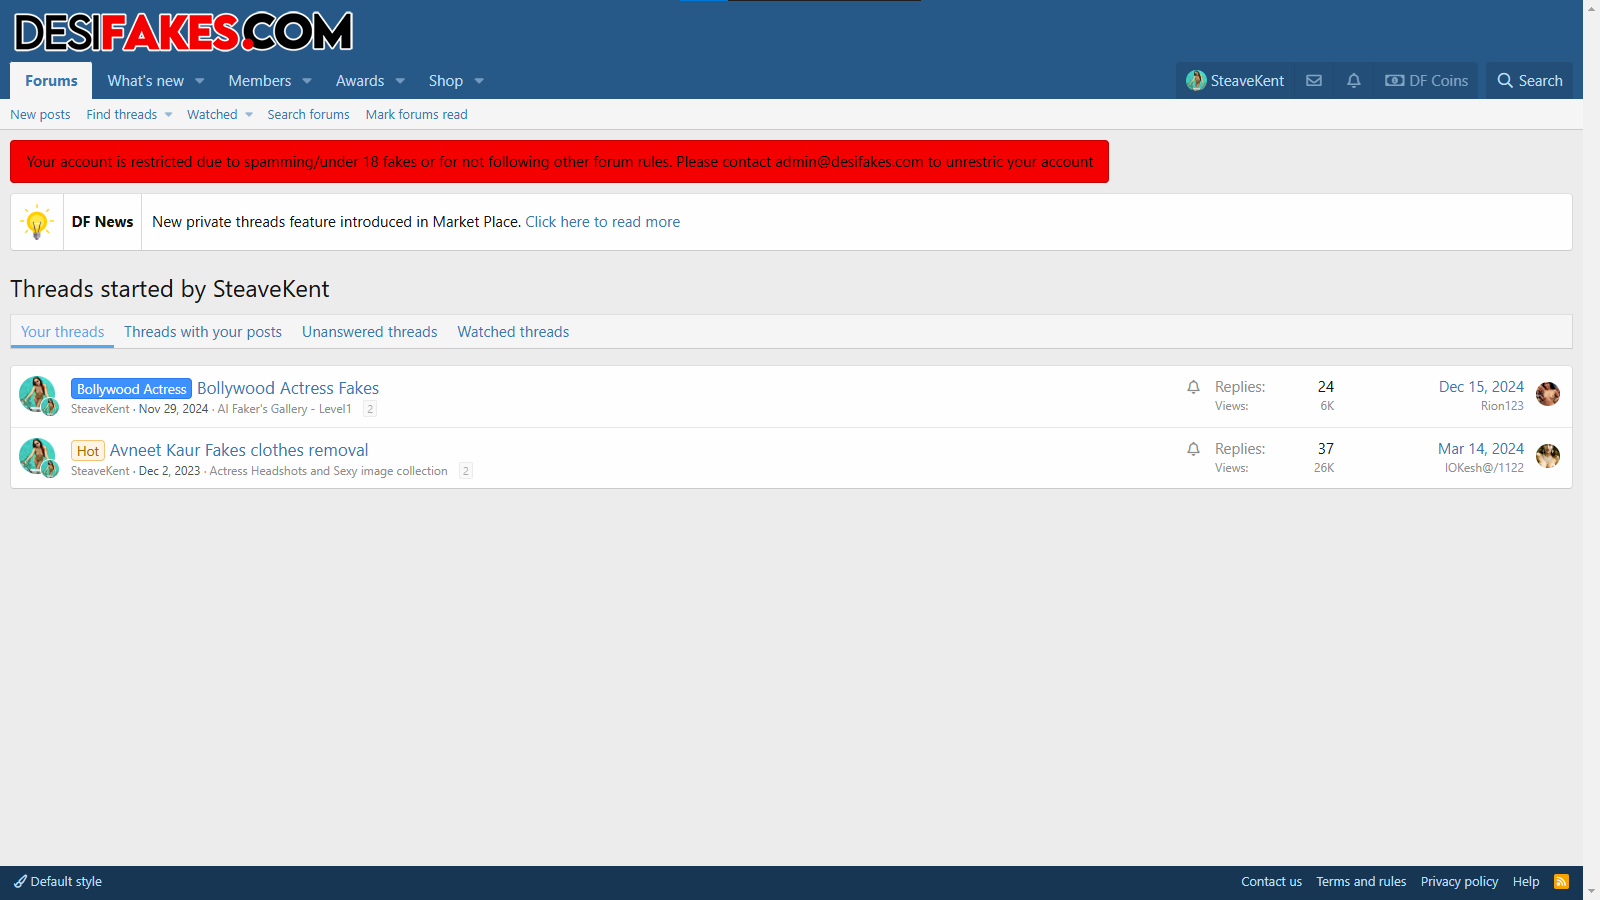Switch to the Your threads tab
The width and height of the screenshot is (1600, 900).
coord(62,332)
